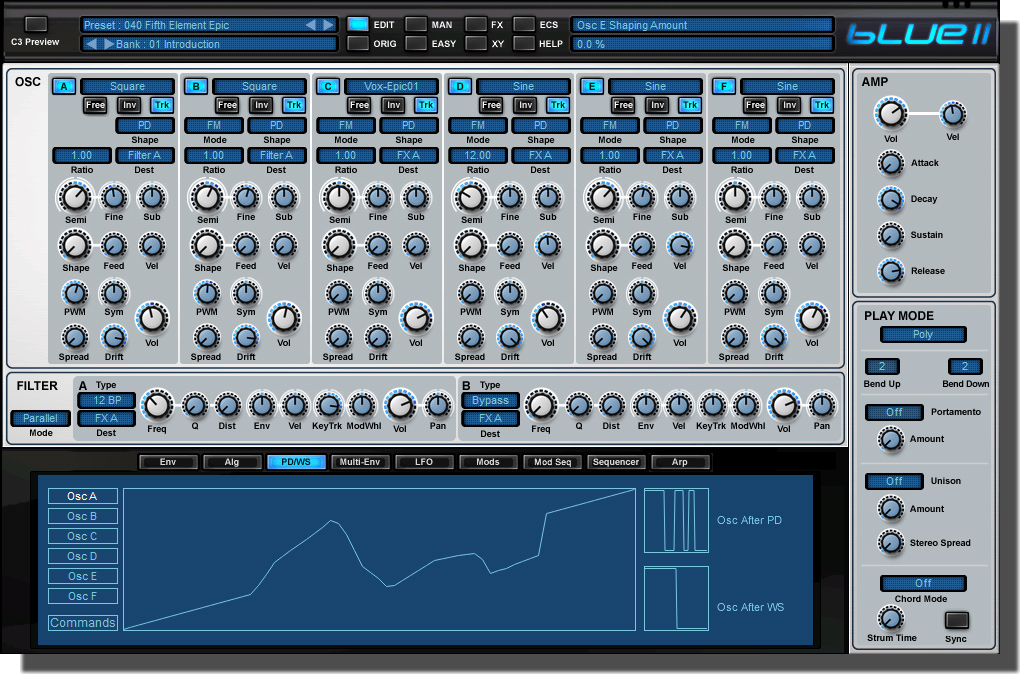This screenshot has height=674, width=1020.
Task: Open oscillator A Square waveform dropdown
Action: coord(128,86)
